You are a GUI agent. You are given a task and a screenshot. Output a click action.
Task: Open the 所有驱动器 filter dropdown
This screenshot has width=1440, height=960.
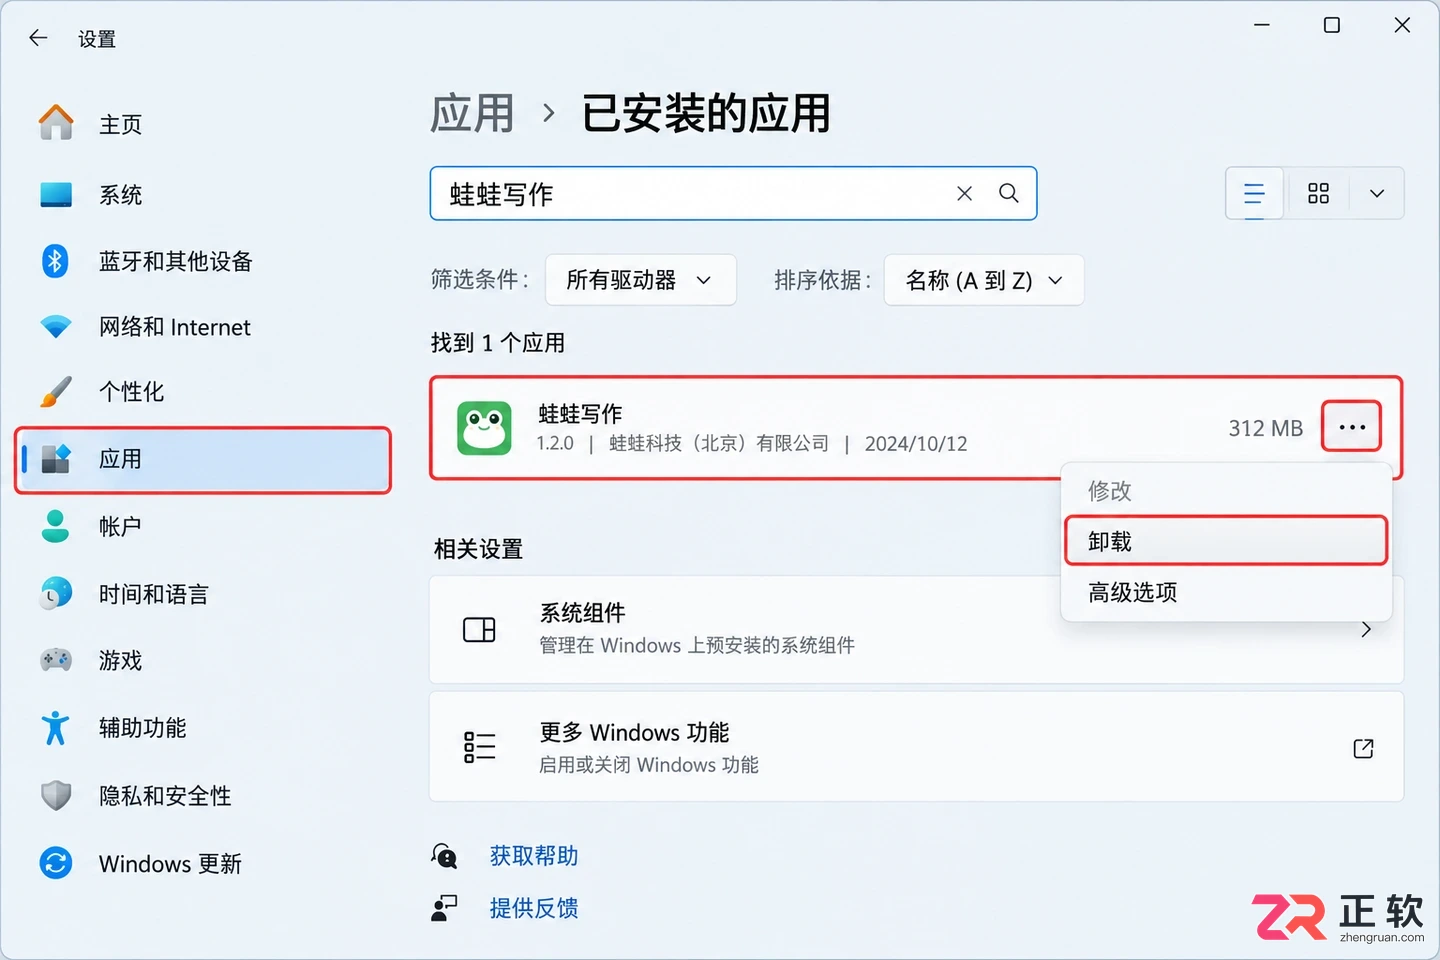pyautogui.click(x=641, y=280)
